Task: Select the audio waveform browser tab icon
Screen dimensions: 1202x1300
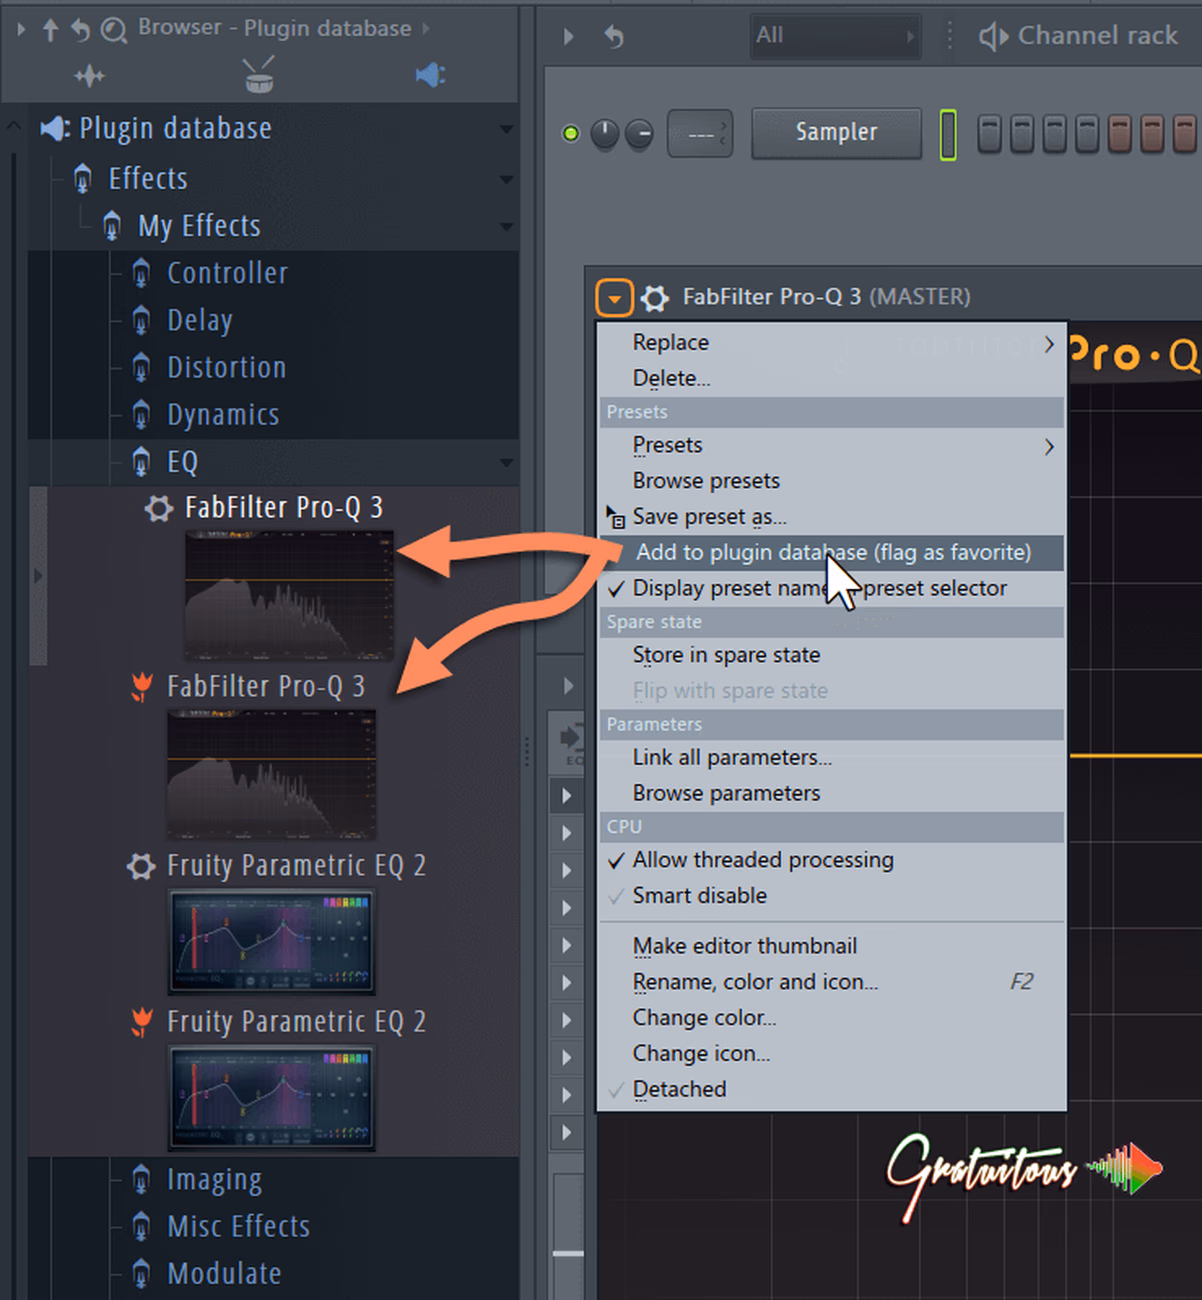Action: click(x=89, y=76)
